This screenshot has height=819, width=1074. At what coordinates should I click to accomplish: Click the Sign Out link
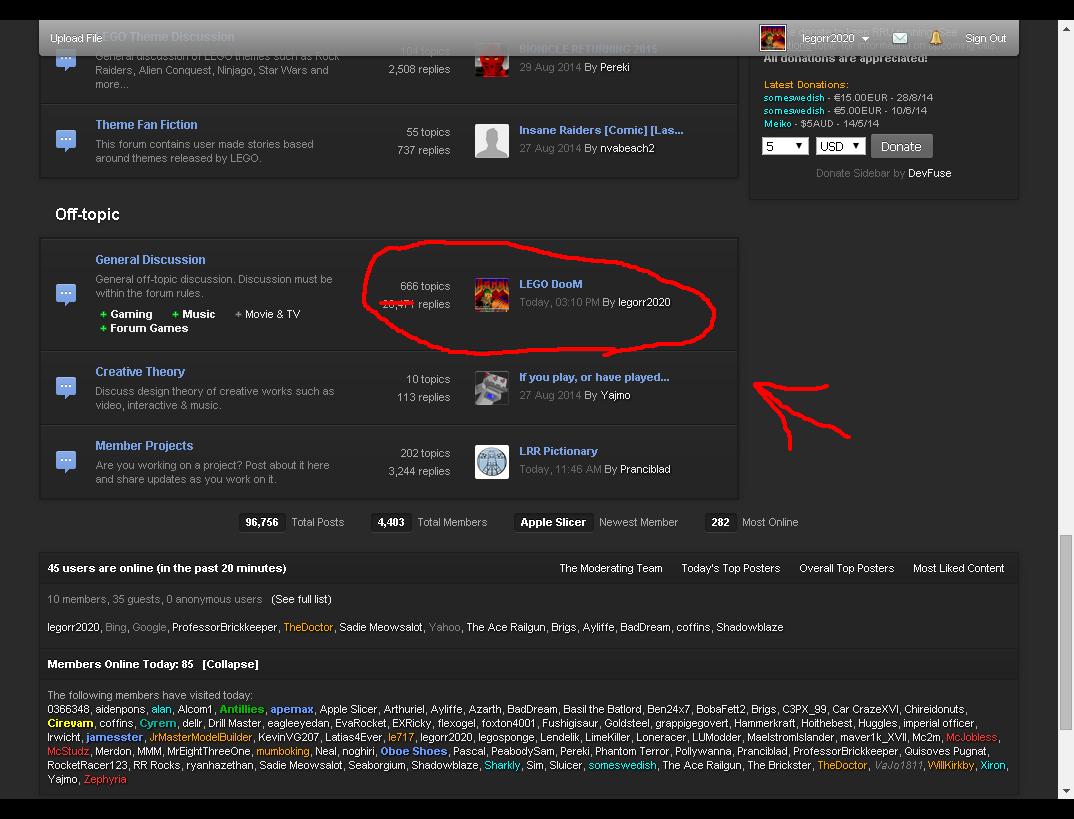[x=986, y=38]
